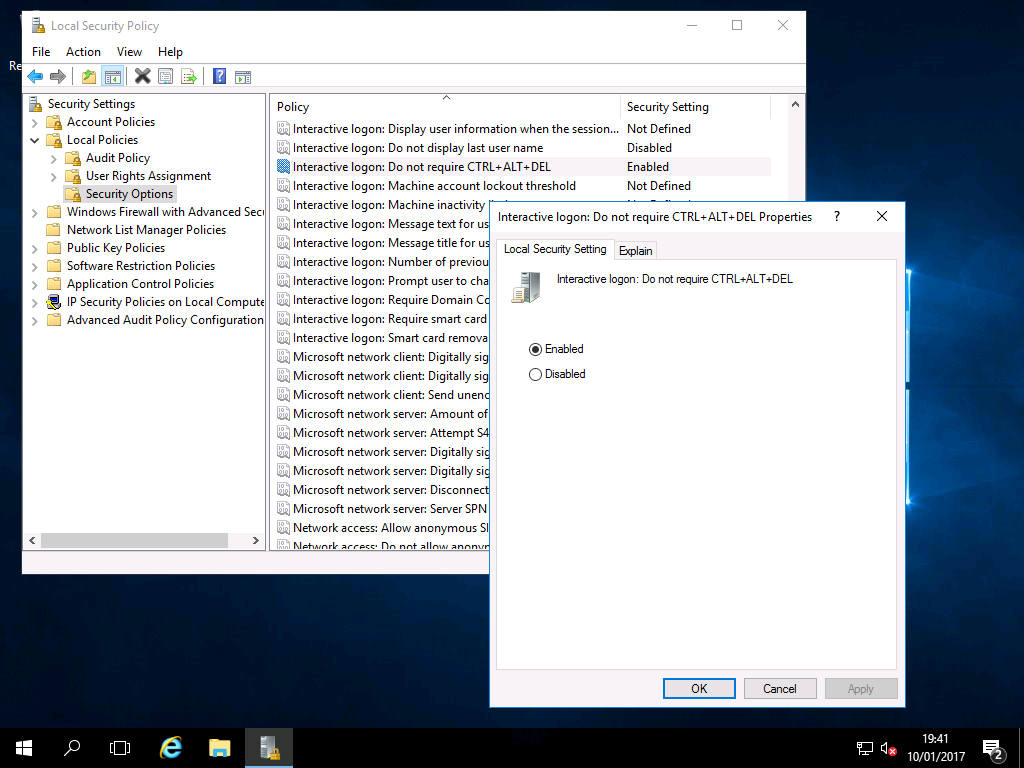Open the Action Center notifications icon

coord(992,748)
